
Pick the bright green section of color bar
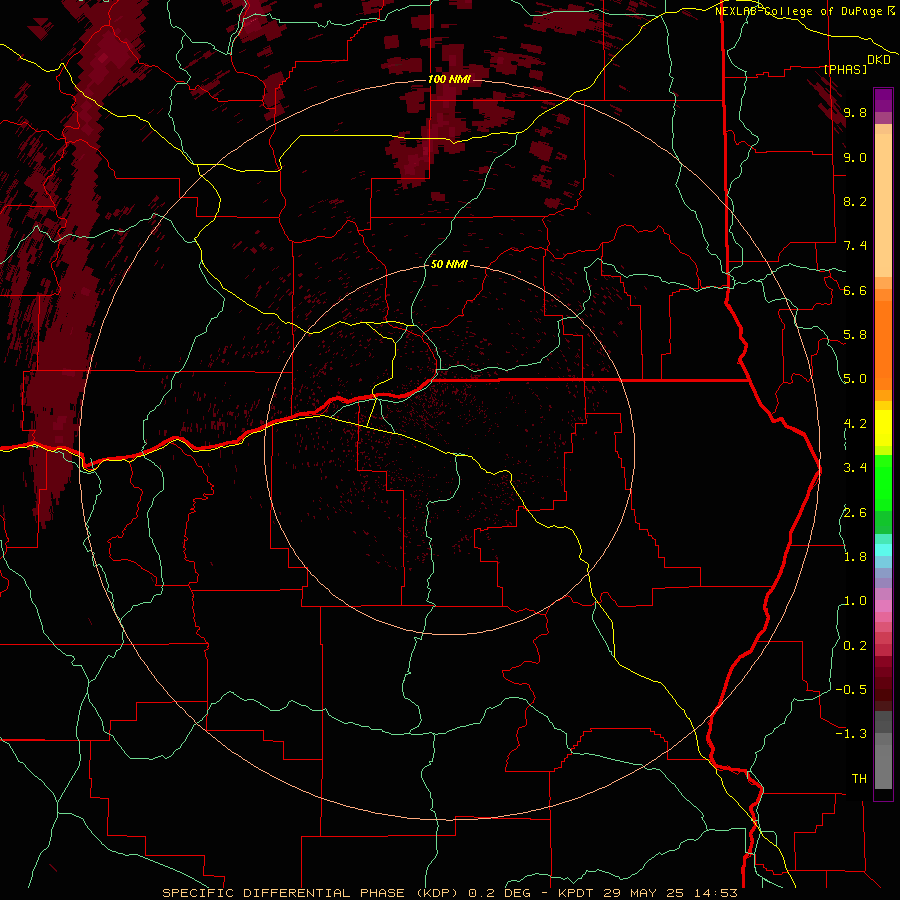click(883, 483)
